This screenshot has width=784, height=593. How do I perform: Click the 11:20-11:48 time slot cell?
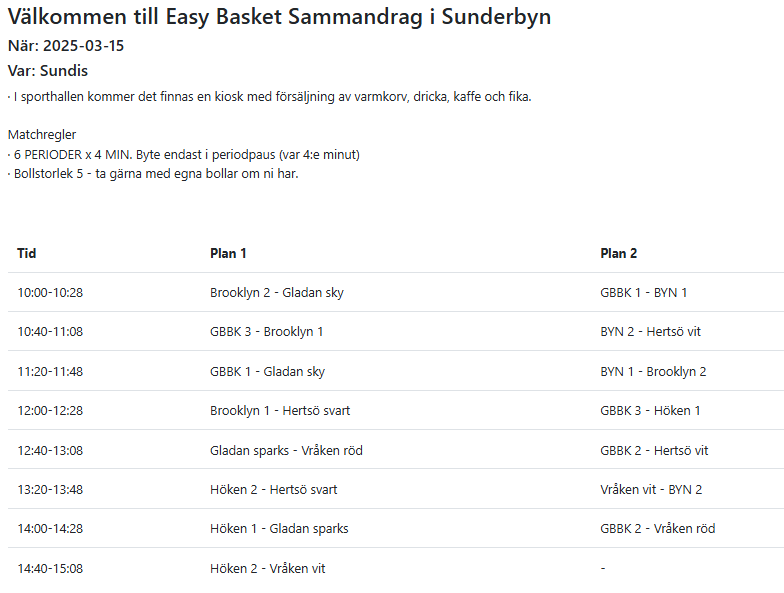(x=50, y=372)
